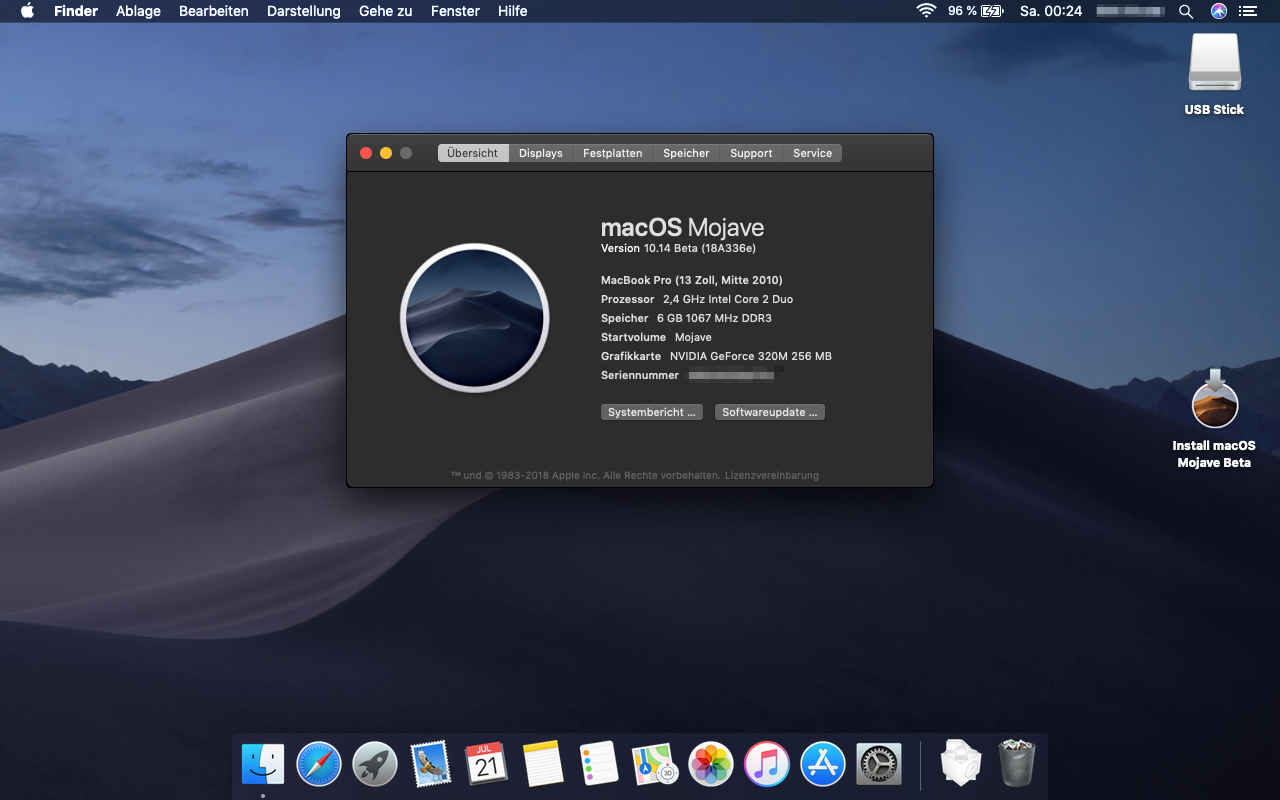The height and width of the screenshot is (800, 1280).
Task: Open the Apple menu
Action: point(27,11)
